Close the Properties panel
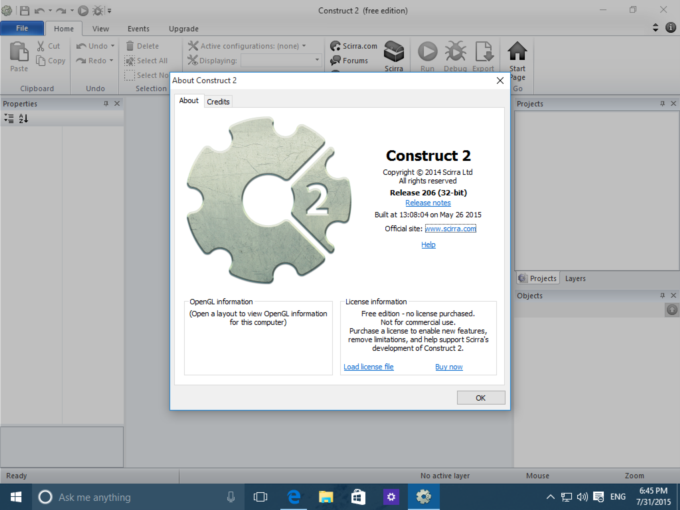Screen dimensions: 680x510 tap(117, 104)
